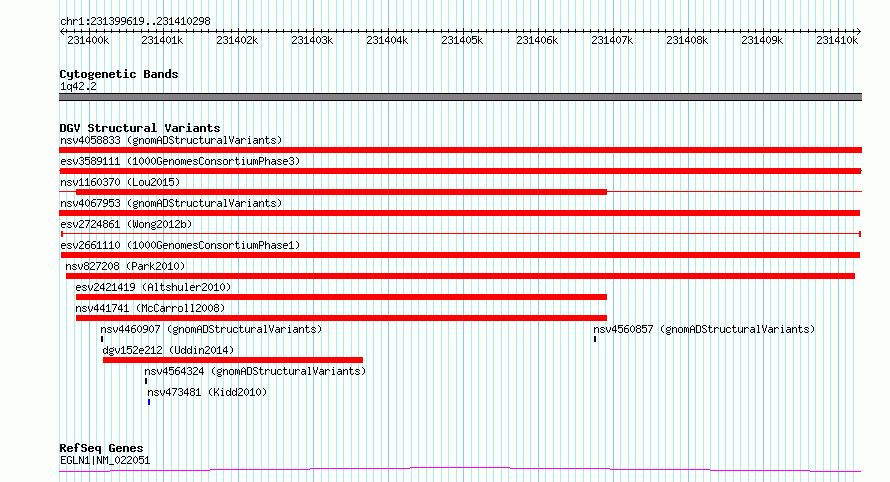
Task: Click the magenta EGLN1 gene line
Action: tap(460, 470)
